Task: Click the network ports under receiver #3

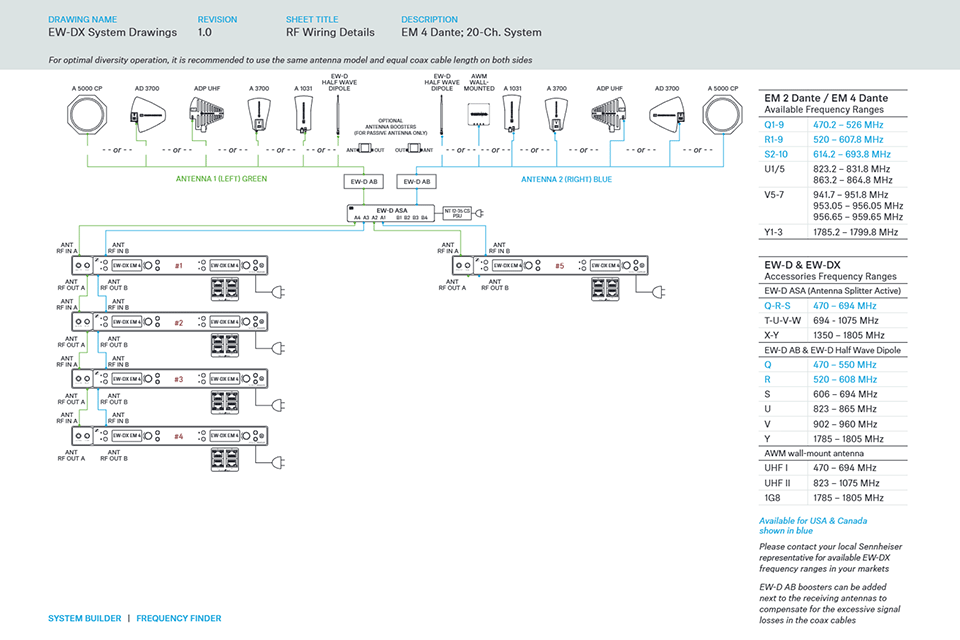Action: (225, 402)
